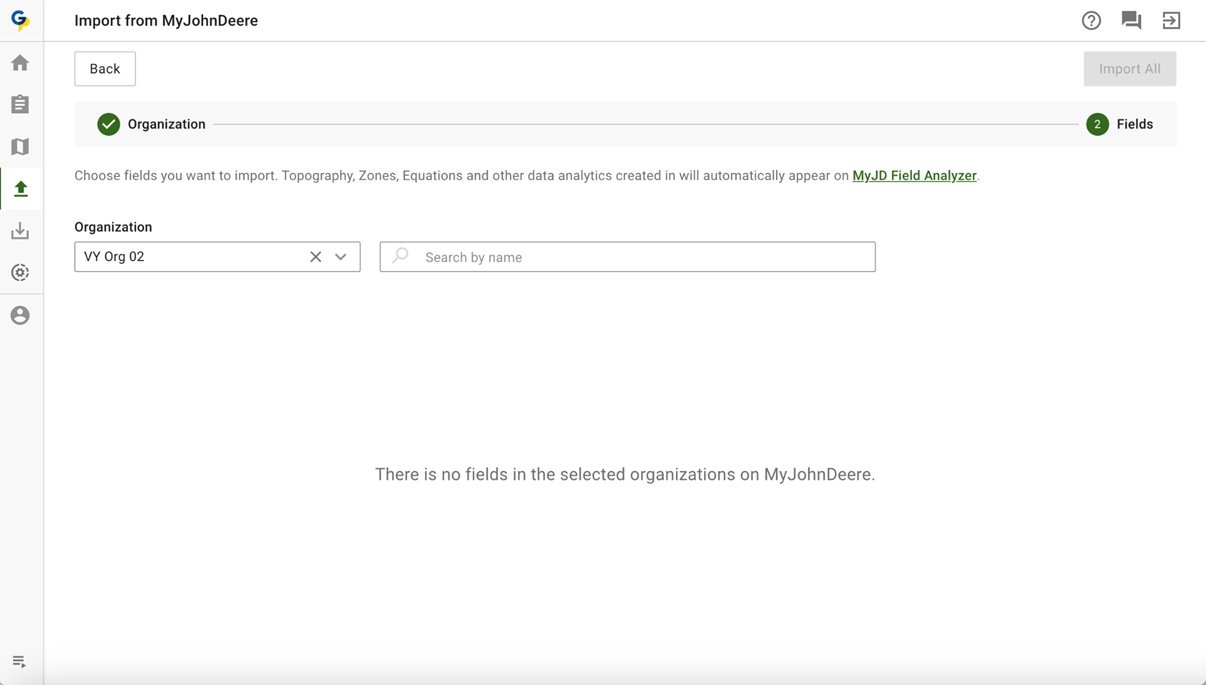Go to Home in the sidebar
This screenshot has width=1206, height=685.
coord(20,63)
